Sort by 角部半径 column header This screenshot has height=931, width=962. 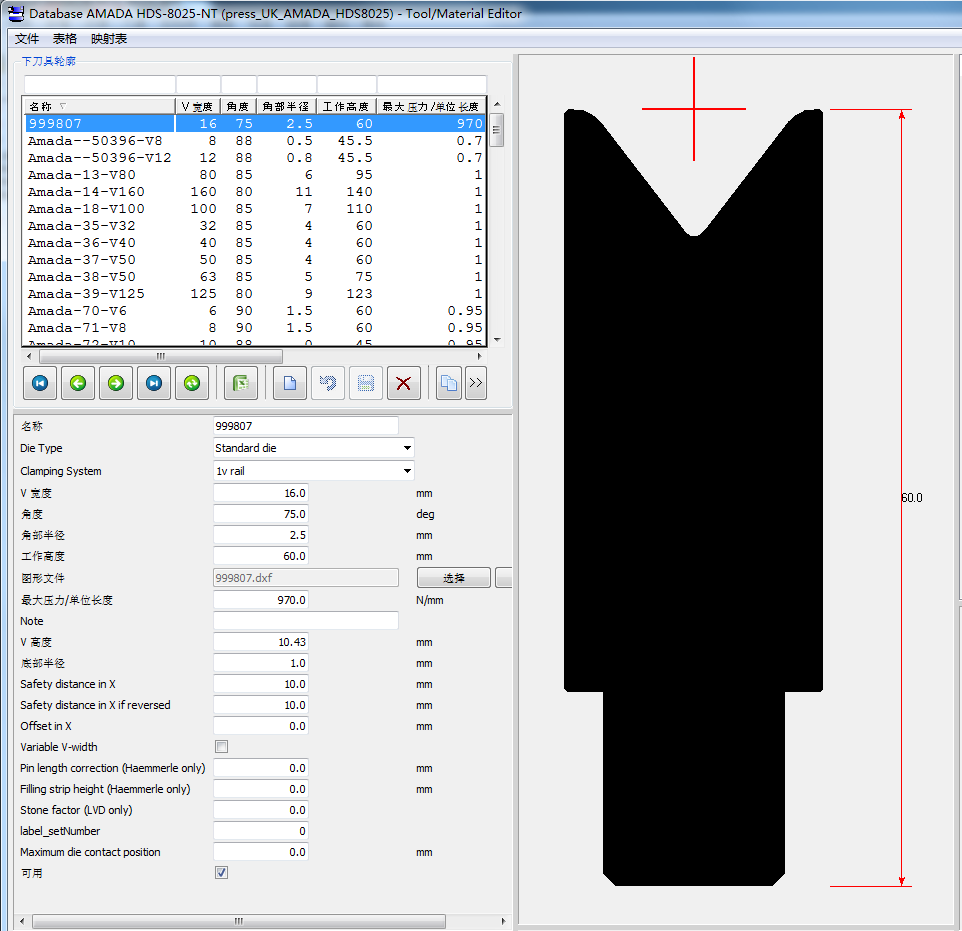pyautogui.click(x=286, y=106)
